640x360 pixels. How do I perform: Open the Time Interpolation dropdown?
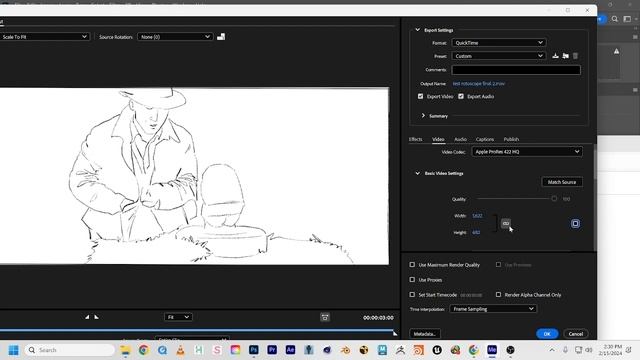[493, 309]
